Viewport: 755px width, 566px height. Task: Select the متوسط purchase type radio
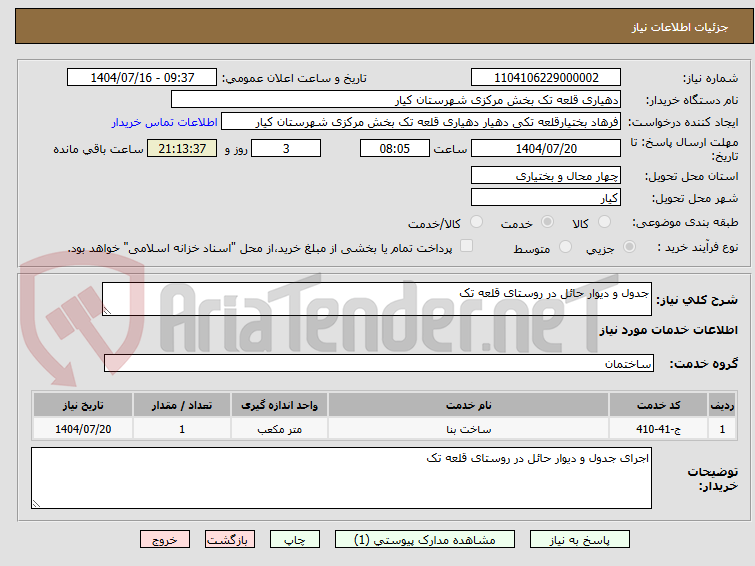(565, 247)
